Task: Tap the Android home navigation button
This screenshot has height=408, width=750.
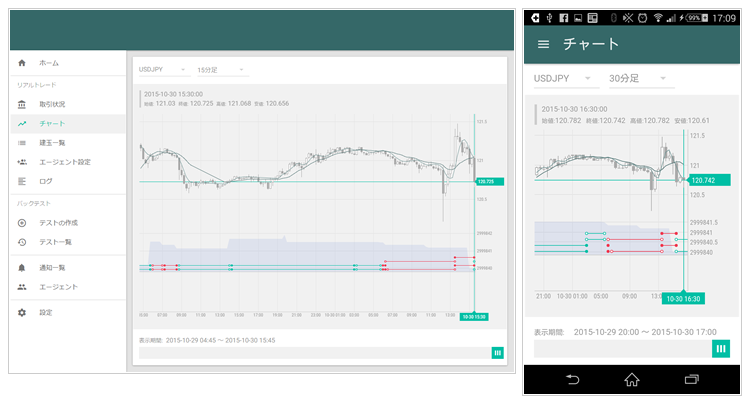Action: point(632,379)
